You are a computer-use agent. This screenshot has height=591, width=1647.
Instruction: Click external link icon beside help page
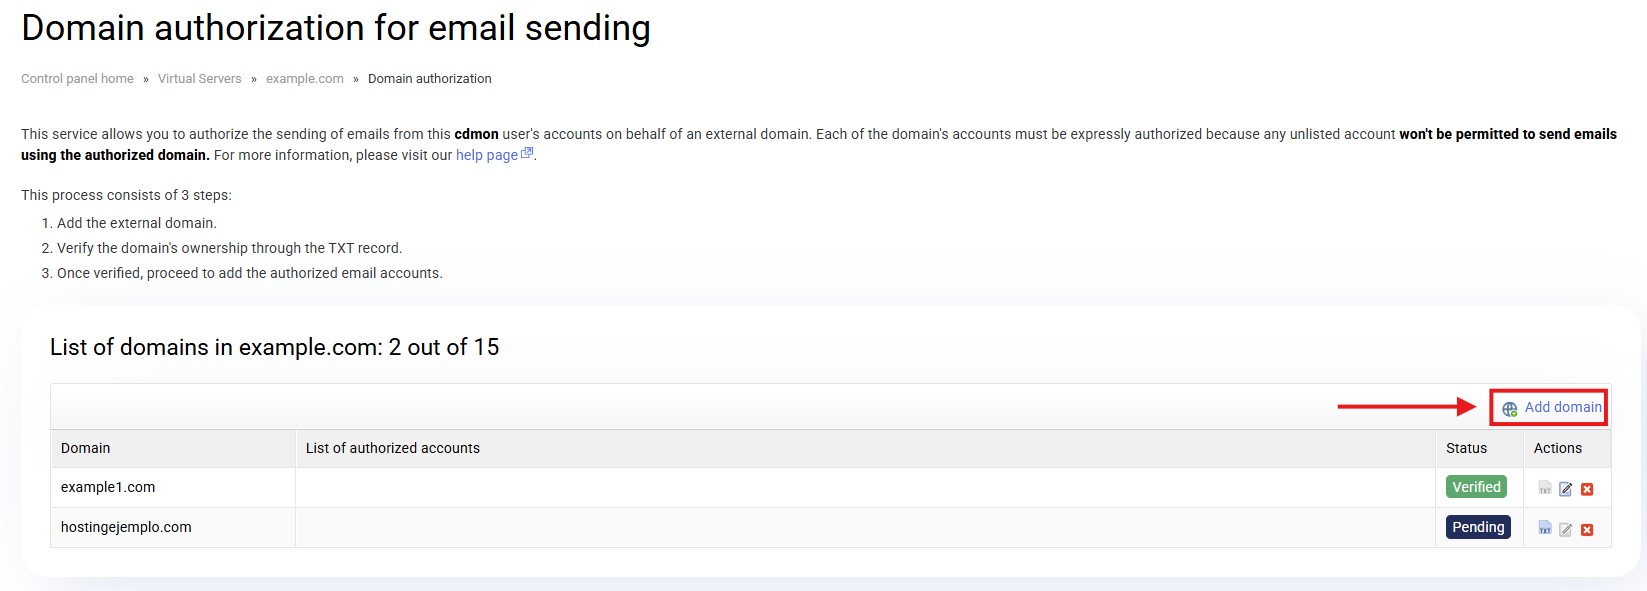point(527,154)
